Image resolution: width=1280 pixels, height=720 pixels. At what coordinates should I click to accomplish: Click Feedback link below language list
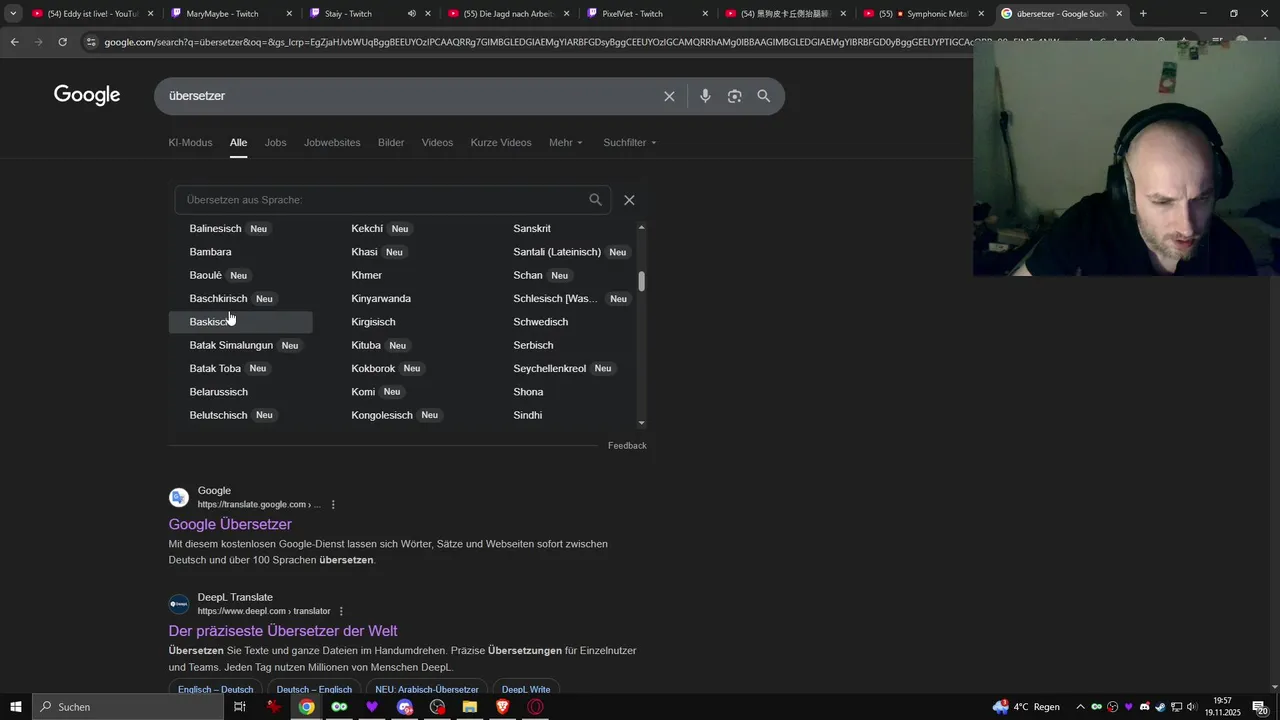[627, 446]
